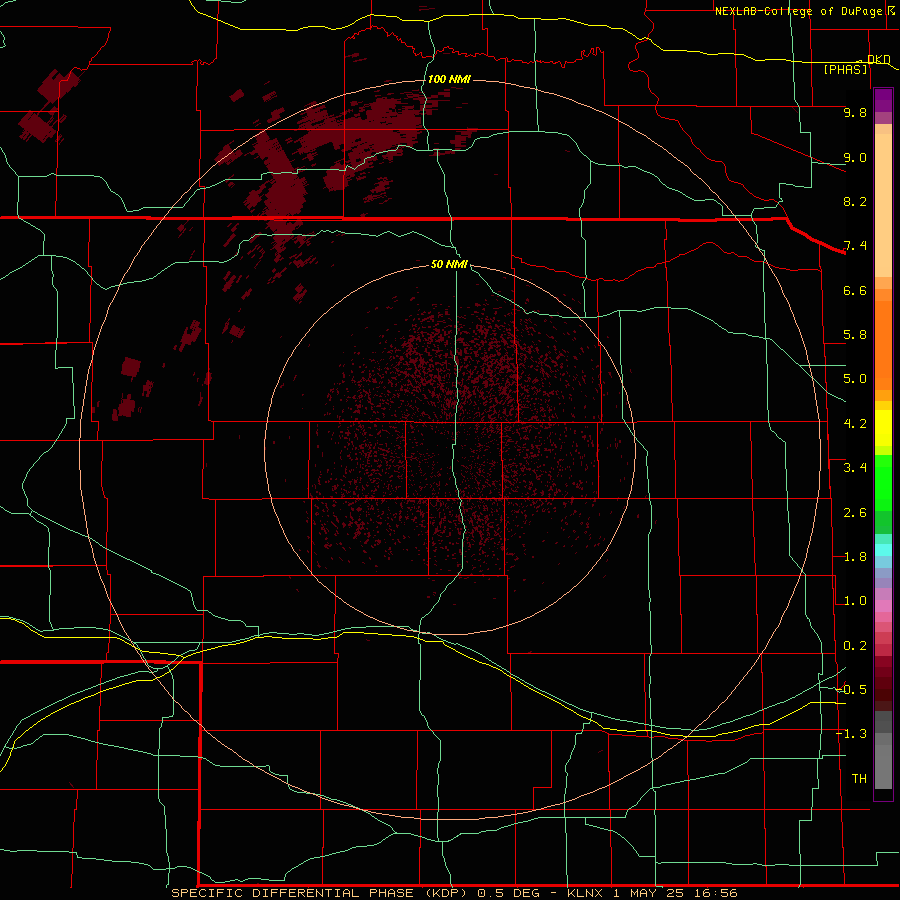Click the 5.8 scale value
The image size is (900, 900).
[855, 335]
